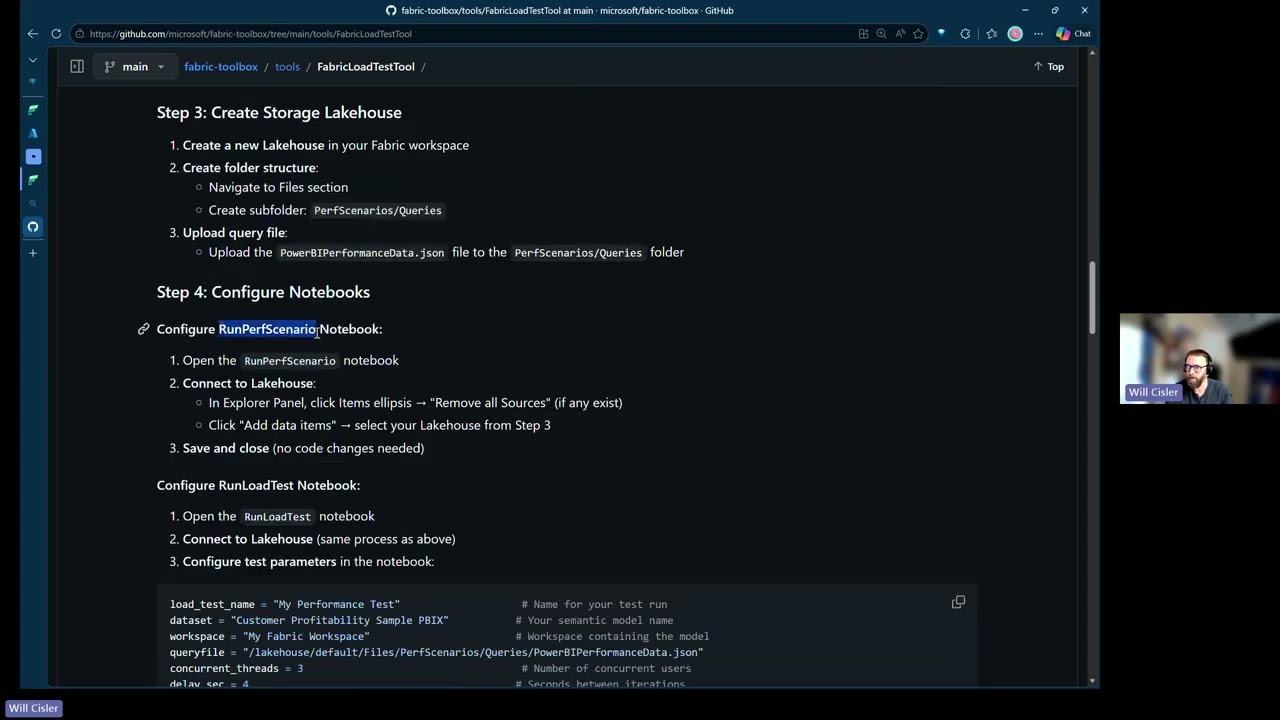Screen dimensions: 1280x720
Task: Open the browser extensions puzzle icon
Action: (965, 34)
